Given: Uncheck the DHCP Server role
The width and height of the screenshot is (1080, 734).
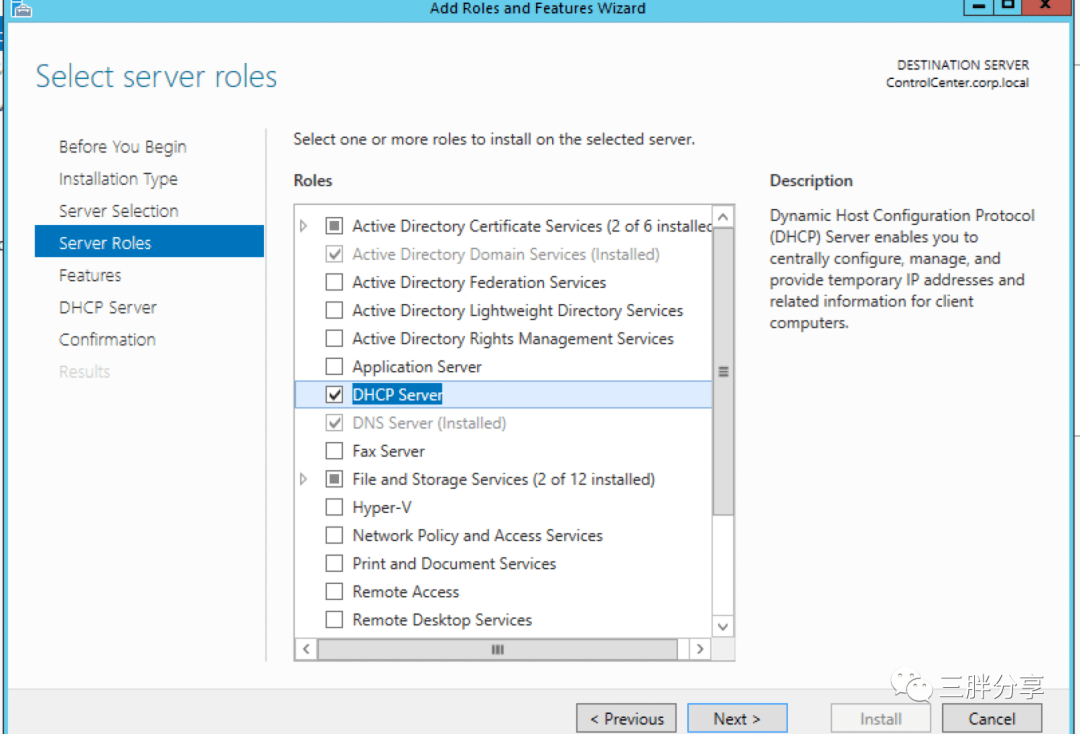Looking at the screenshot, I should [x=335, y=394].
